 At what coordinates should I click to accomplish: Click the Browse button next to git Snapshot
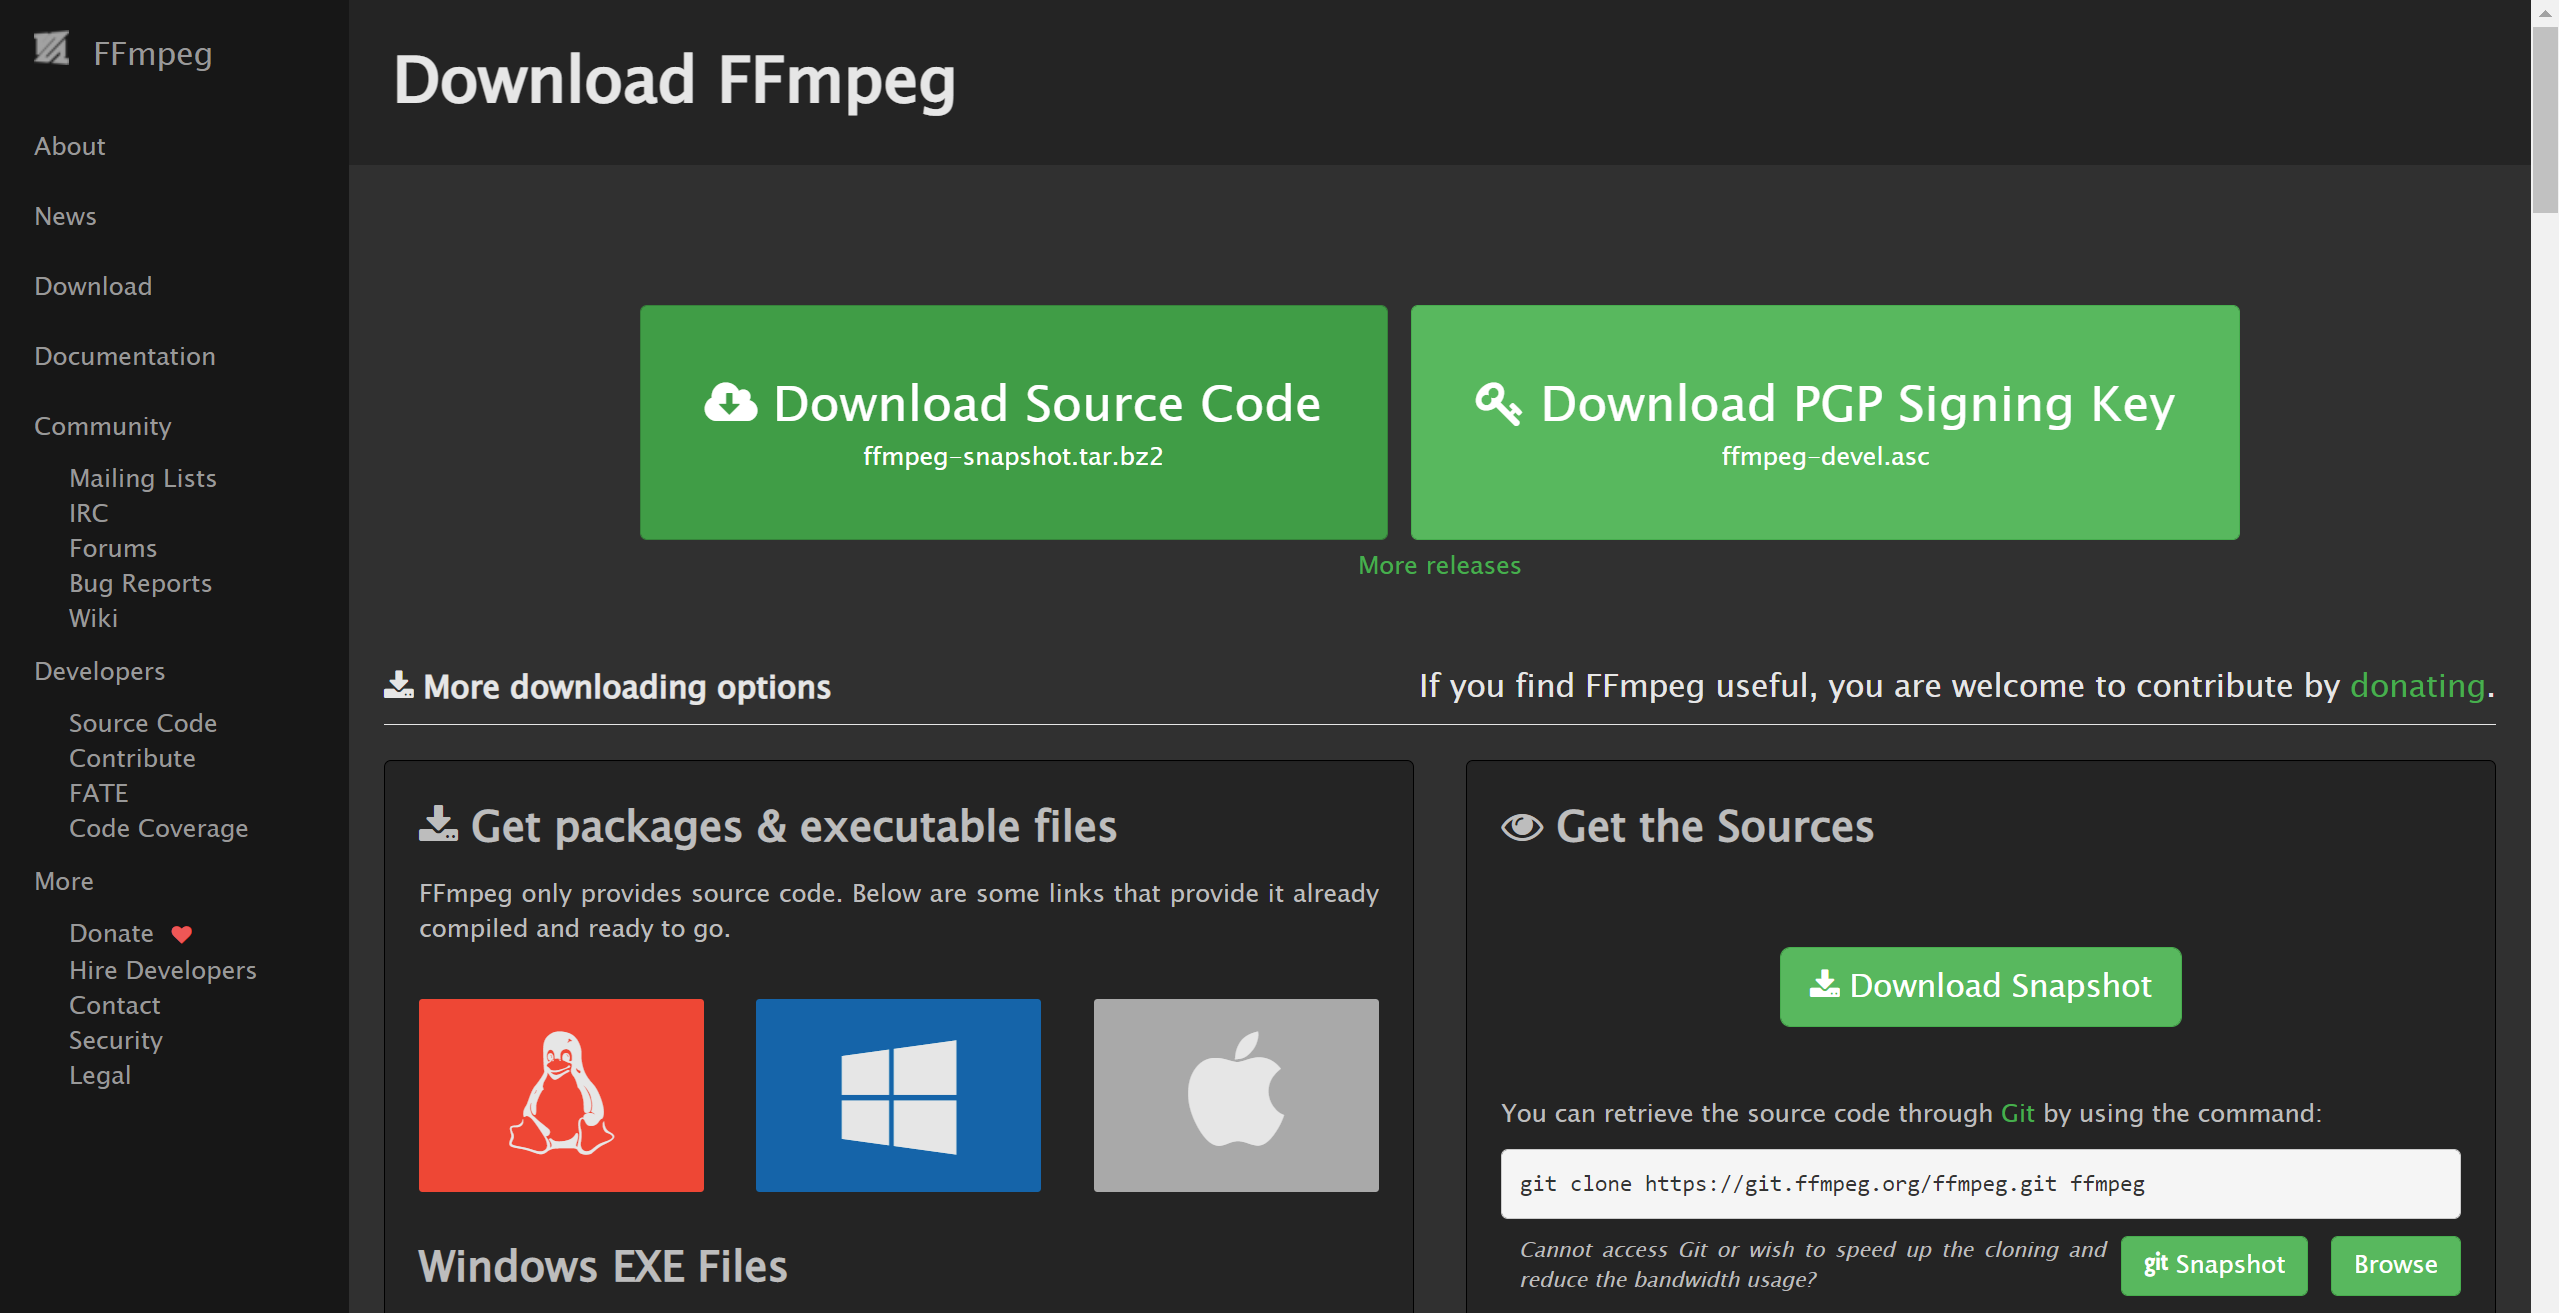tap(2395, 1264)
